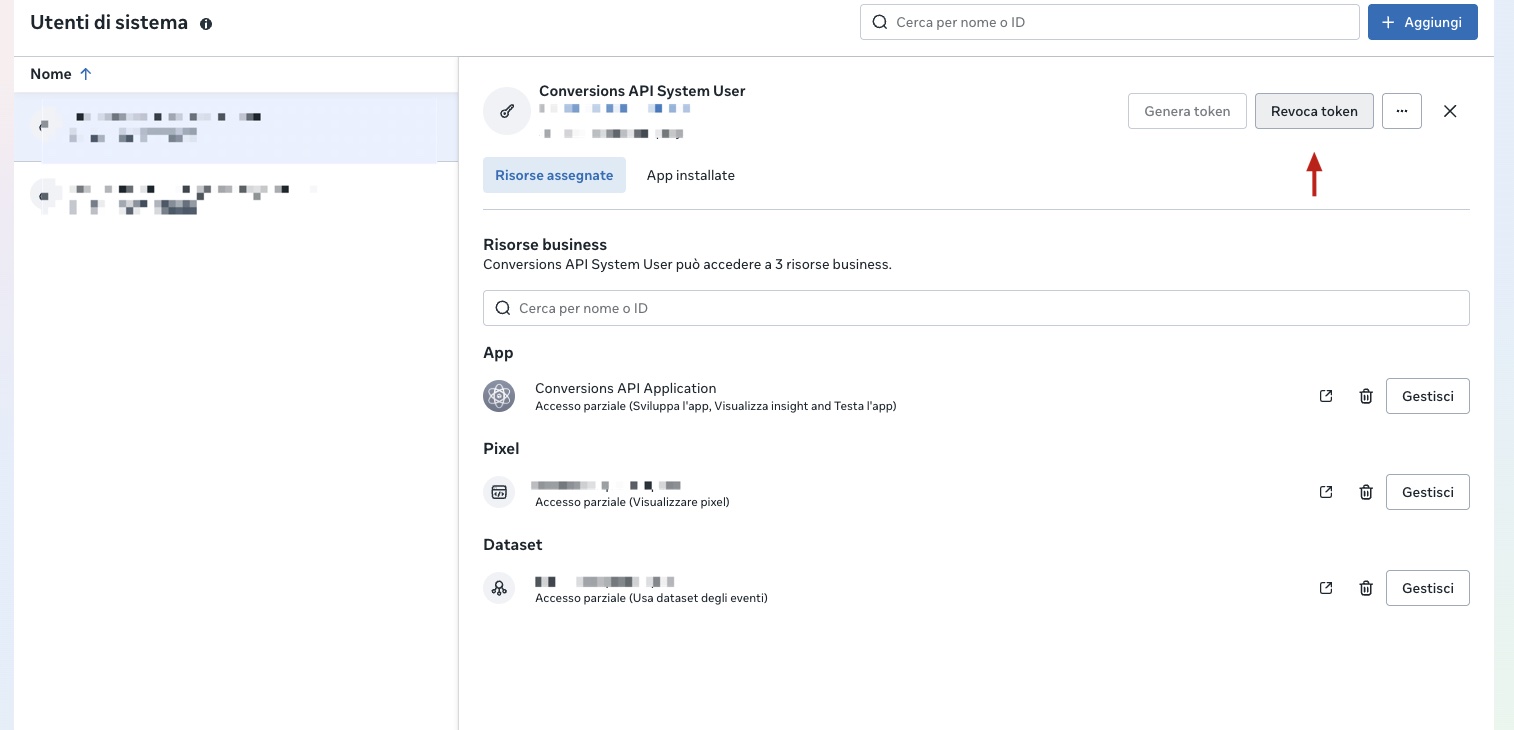Click the Utenti di sistema page heading
The image size is (1514, 730).
pyautogui.click(x=109, y=22)
